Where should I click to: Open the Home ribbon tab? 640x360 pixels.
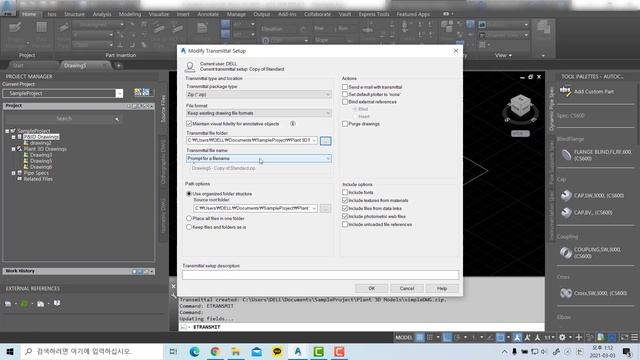click(x=29, y=14)
